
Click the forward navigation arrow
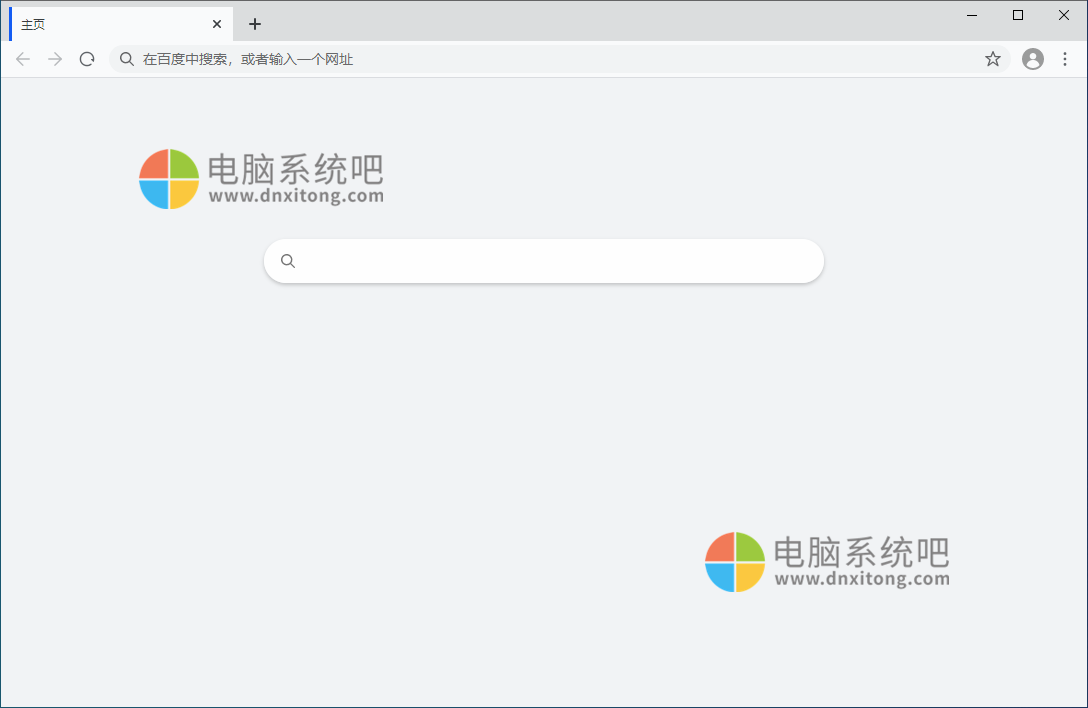tap(54, 59)
